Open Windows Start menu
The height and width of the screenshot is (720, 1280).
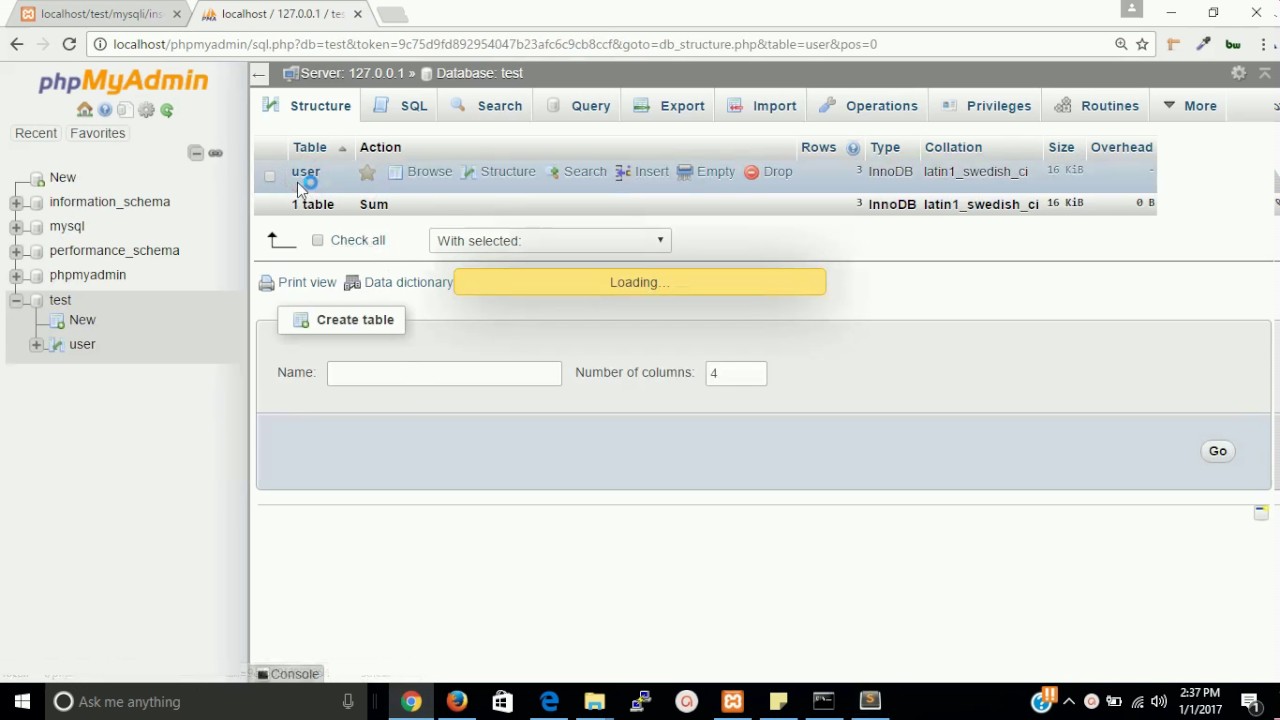point(22,701)
